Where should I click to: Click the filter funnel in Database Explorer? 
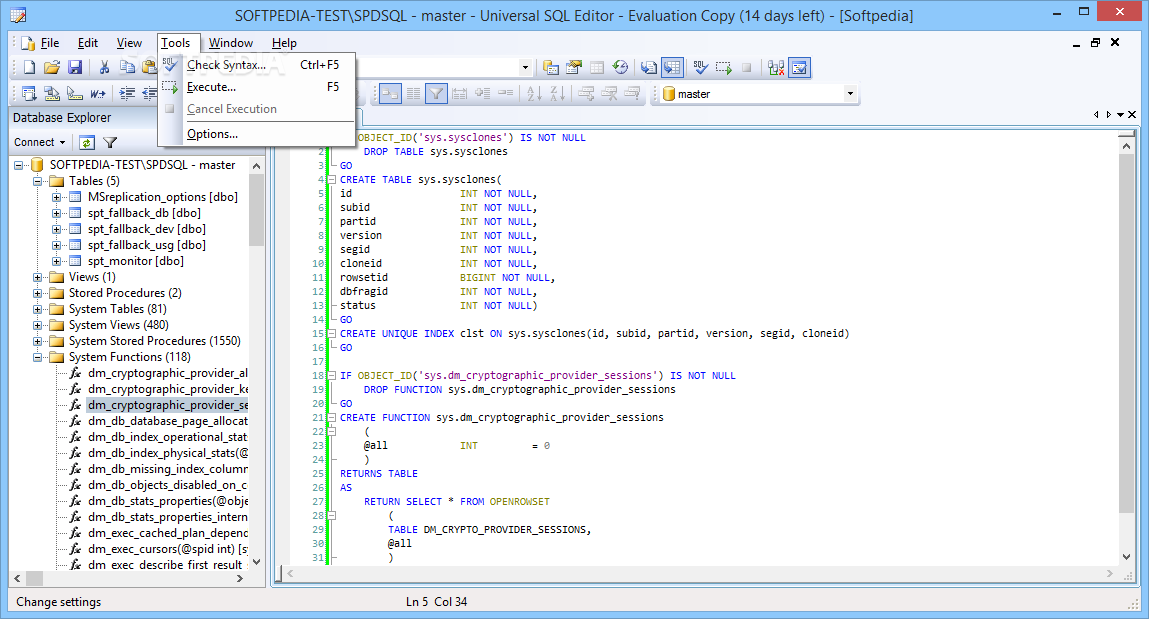coord(110,142)
